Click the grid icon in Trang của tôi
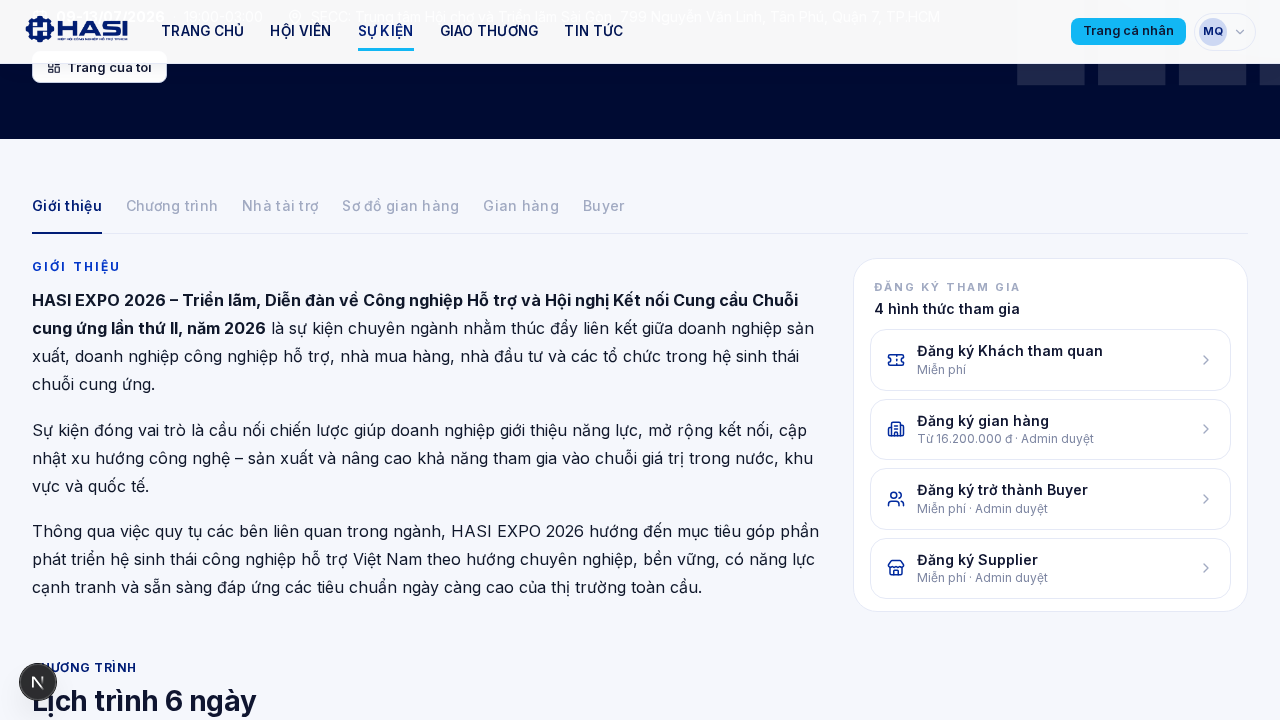 point(54,67)
